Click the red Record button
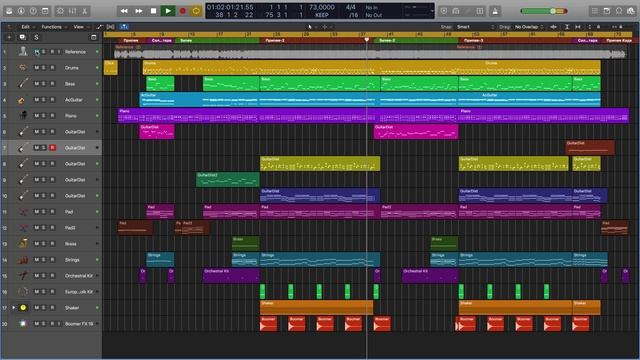Screen dimensions: 640x360 coord(182,11)
